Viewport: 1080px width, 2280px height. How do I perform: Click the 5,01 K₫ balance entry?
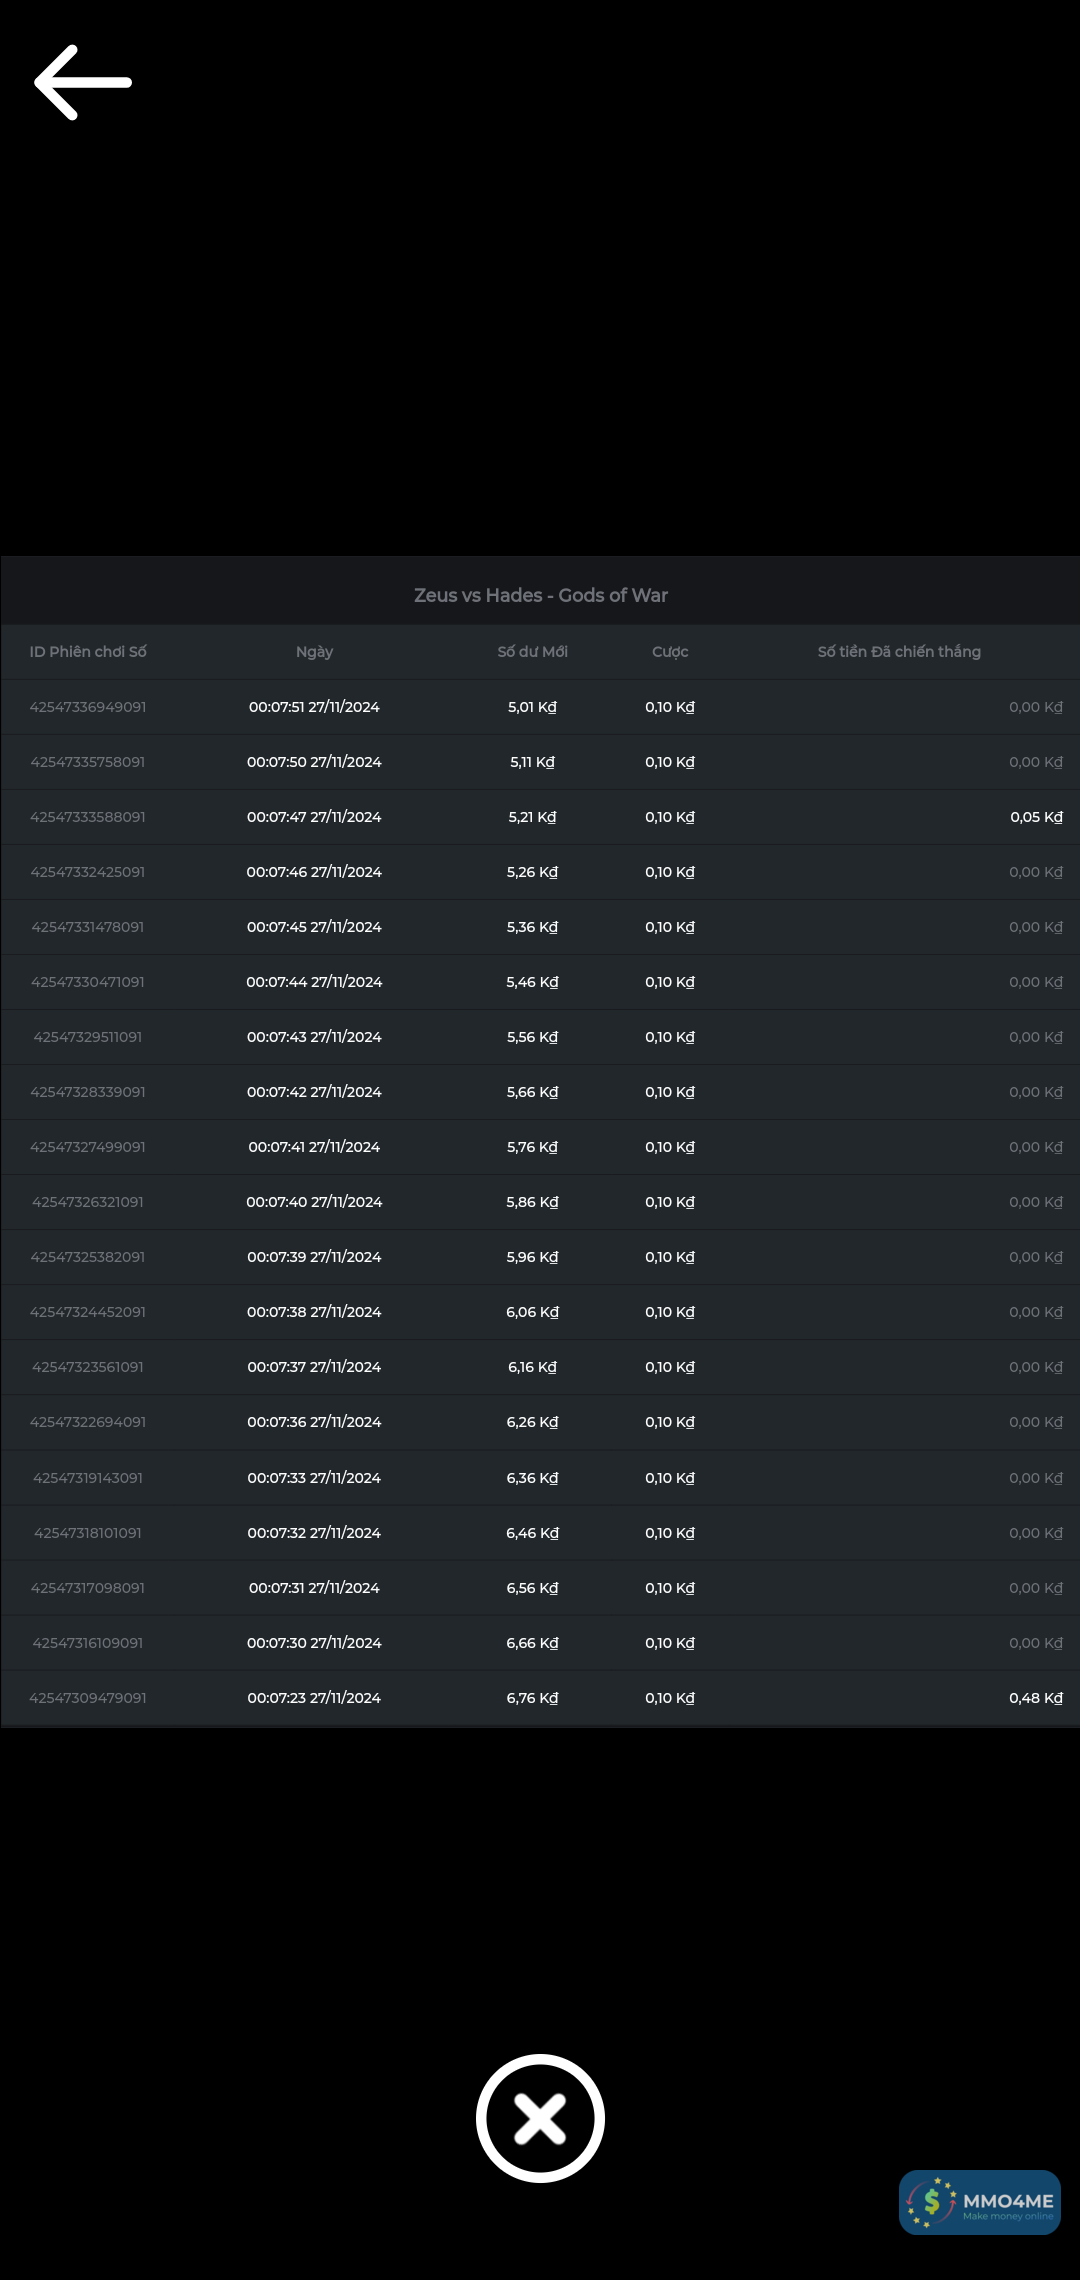coord(532,707)
